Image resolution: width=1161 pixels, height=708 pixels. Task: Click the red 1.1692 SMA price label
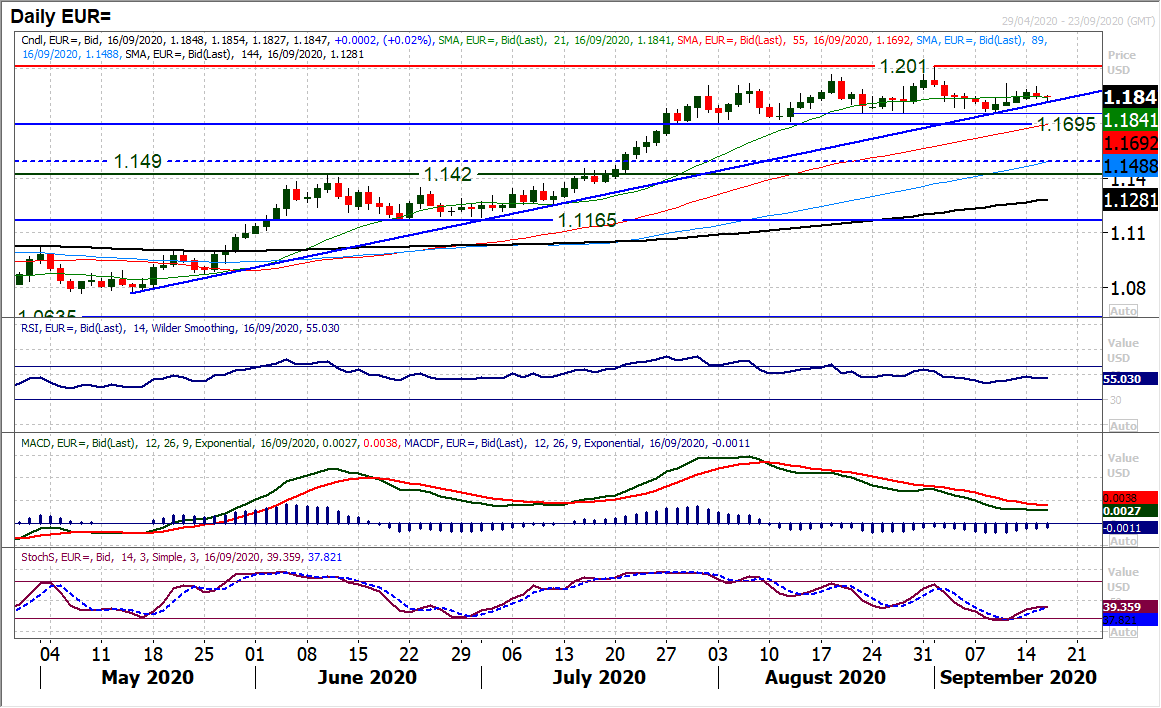coord(1129,143)
